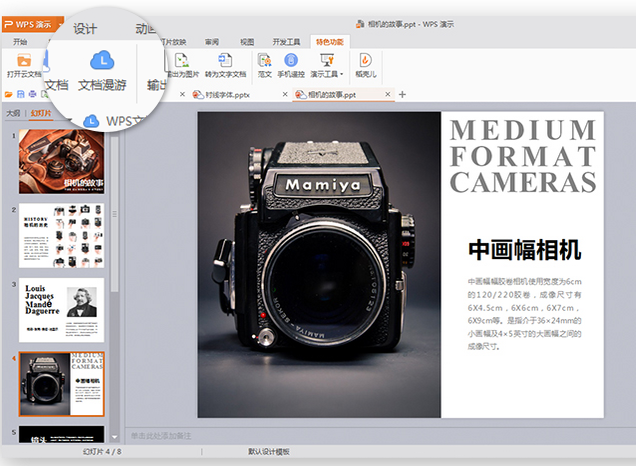Click the 输出为图片 export icon
This screenshot has width=636, height=466.
[x=181, y=61]
